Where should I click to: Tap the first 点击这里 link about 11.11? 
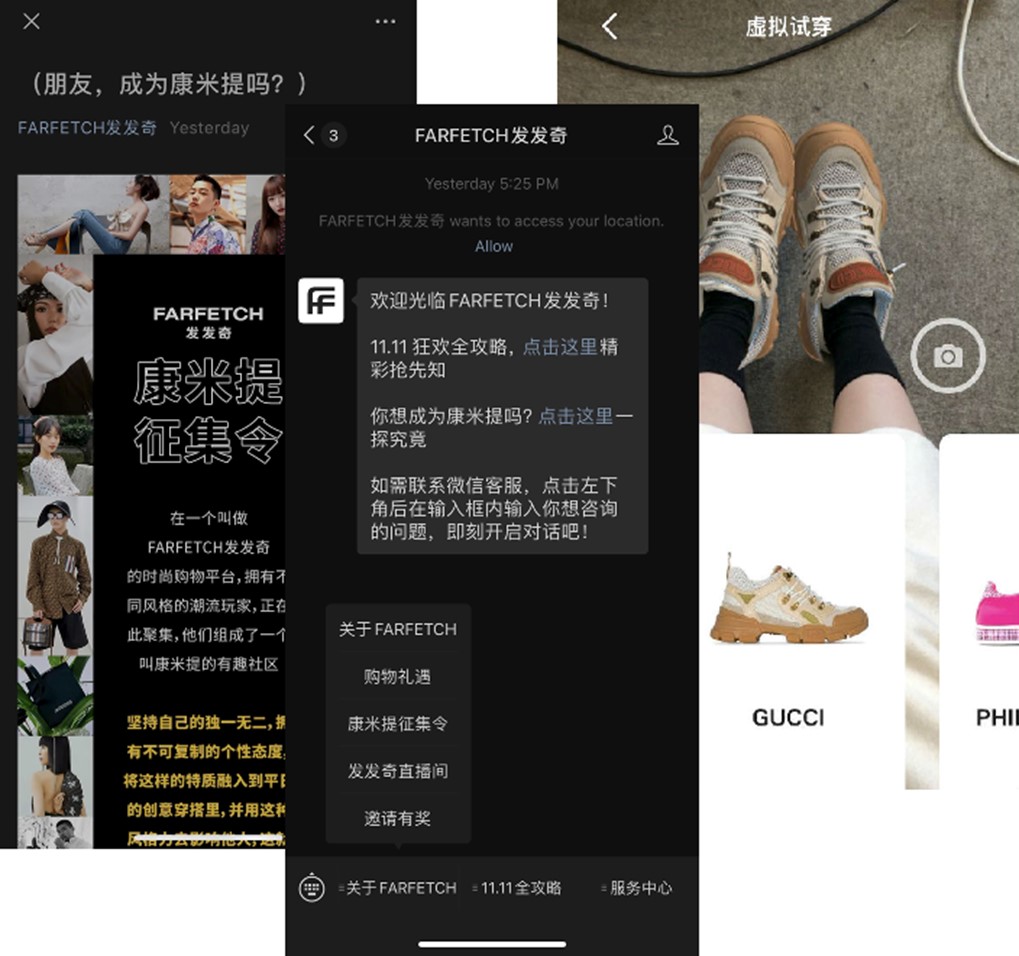pos(560,346)
